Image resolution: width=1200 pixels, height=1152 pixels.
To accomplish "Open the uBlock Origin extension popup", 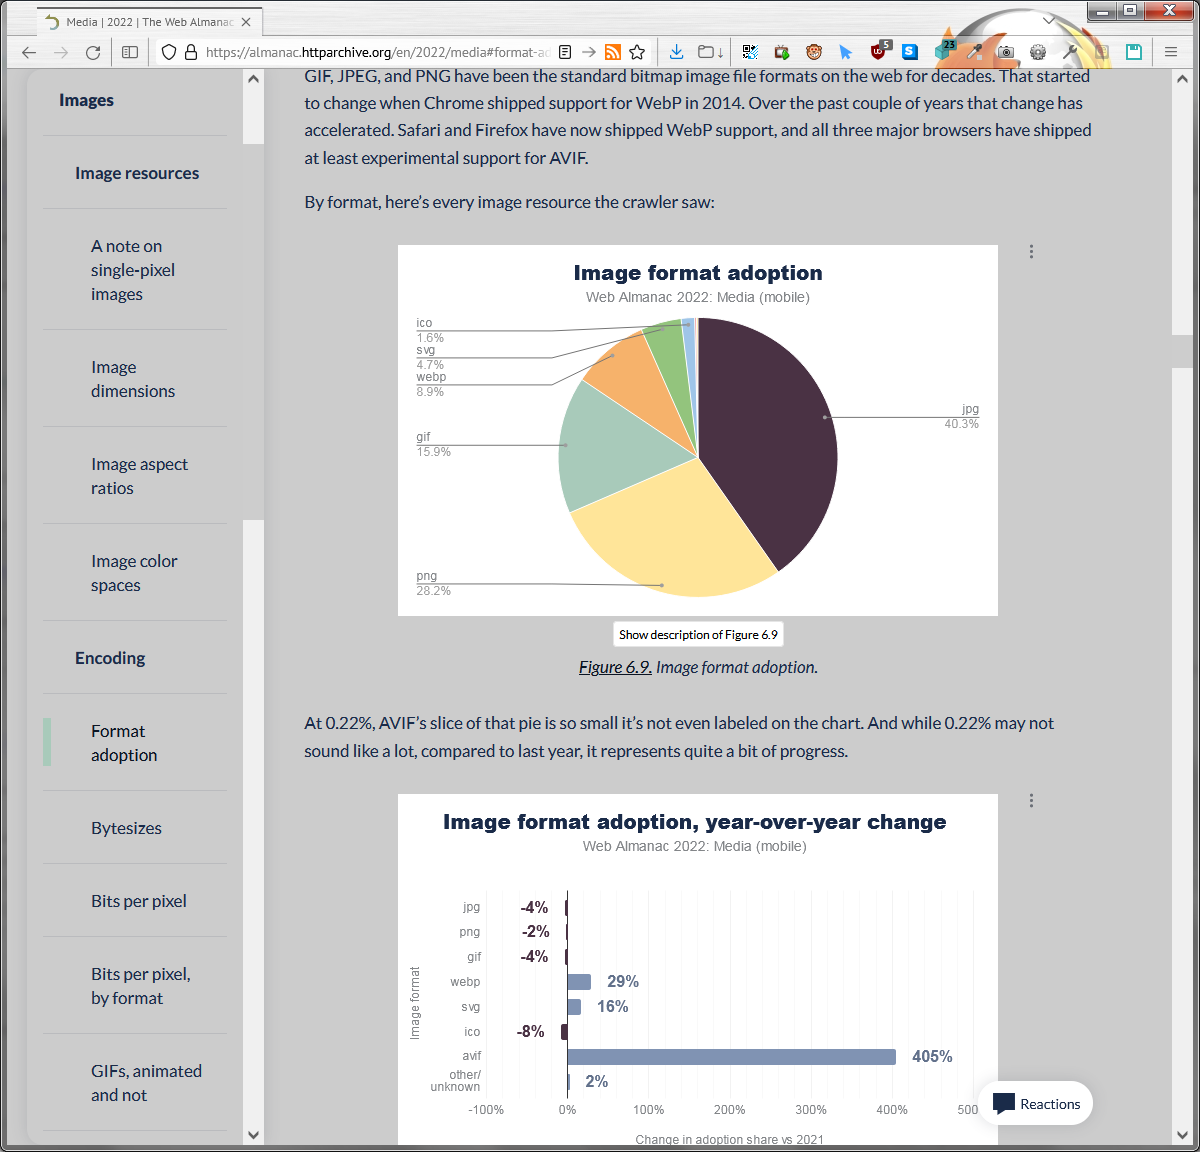I will tap(879, 50).
